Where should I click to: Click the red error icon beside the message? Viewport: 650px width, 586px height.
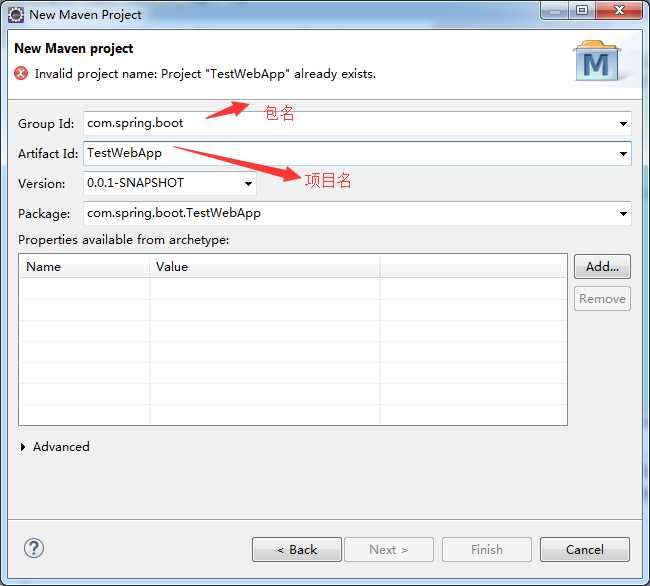(x=21, y=73)
